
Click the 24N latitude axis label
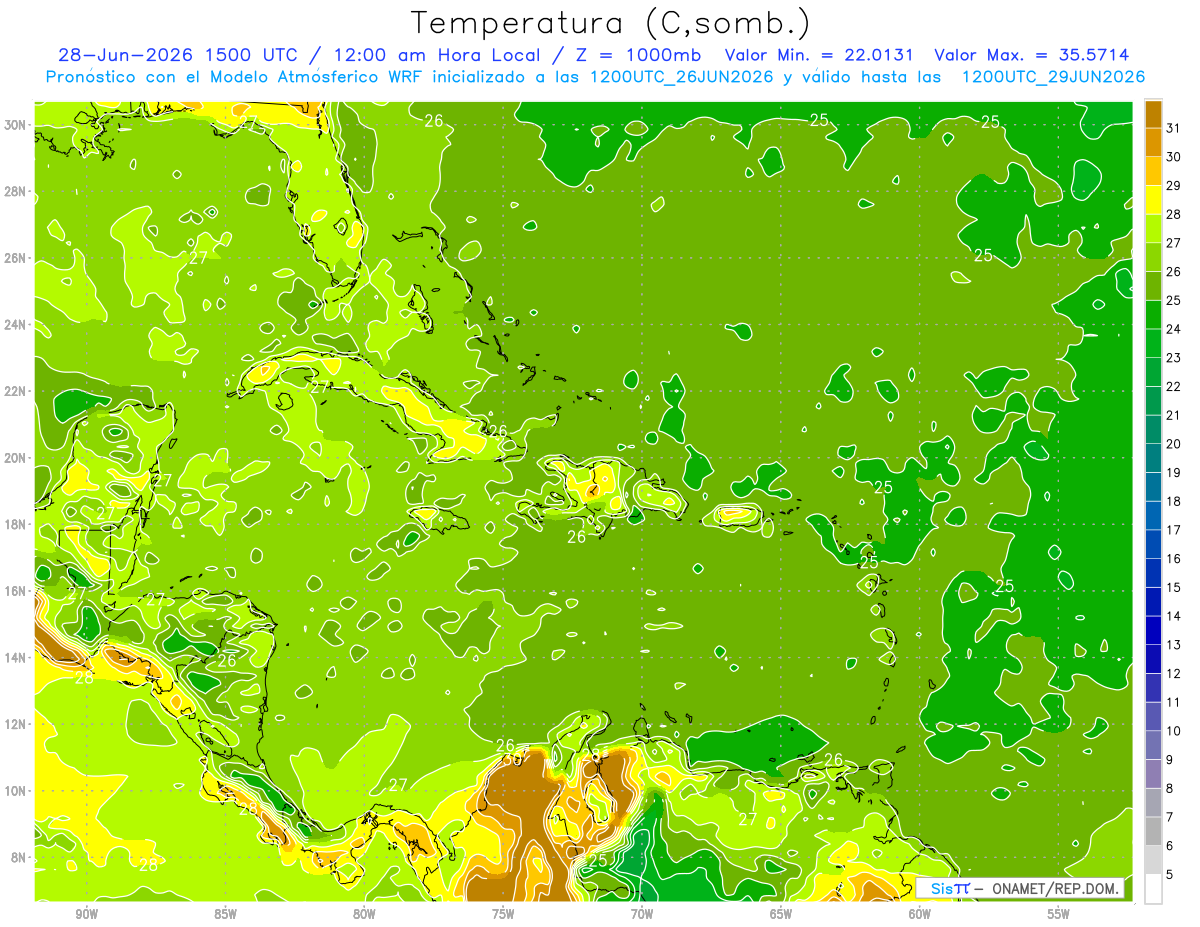[x=16, y=325]
